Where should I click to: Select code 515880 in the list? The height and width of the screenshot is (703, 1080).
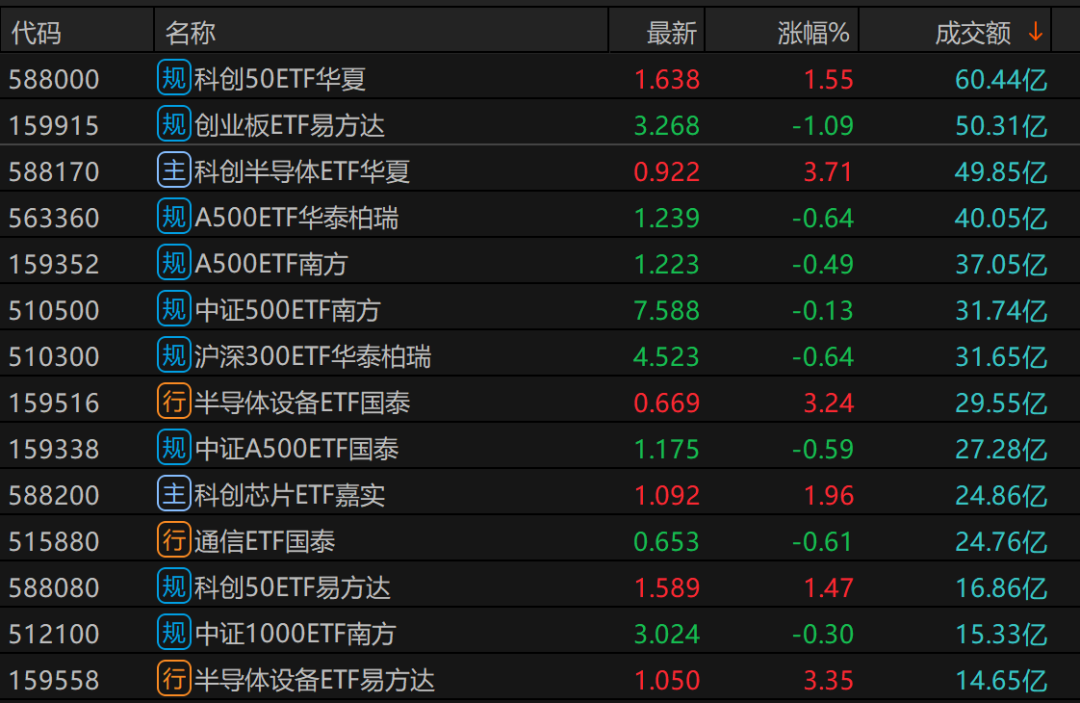point(54,541)
